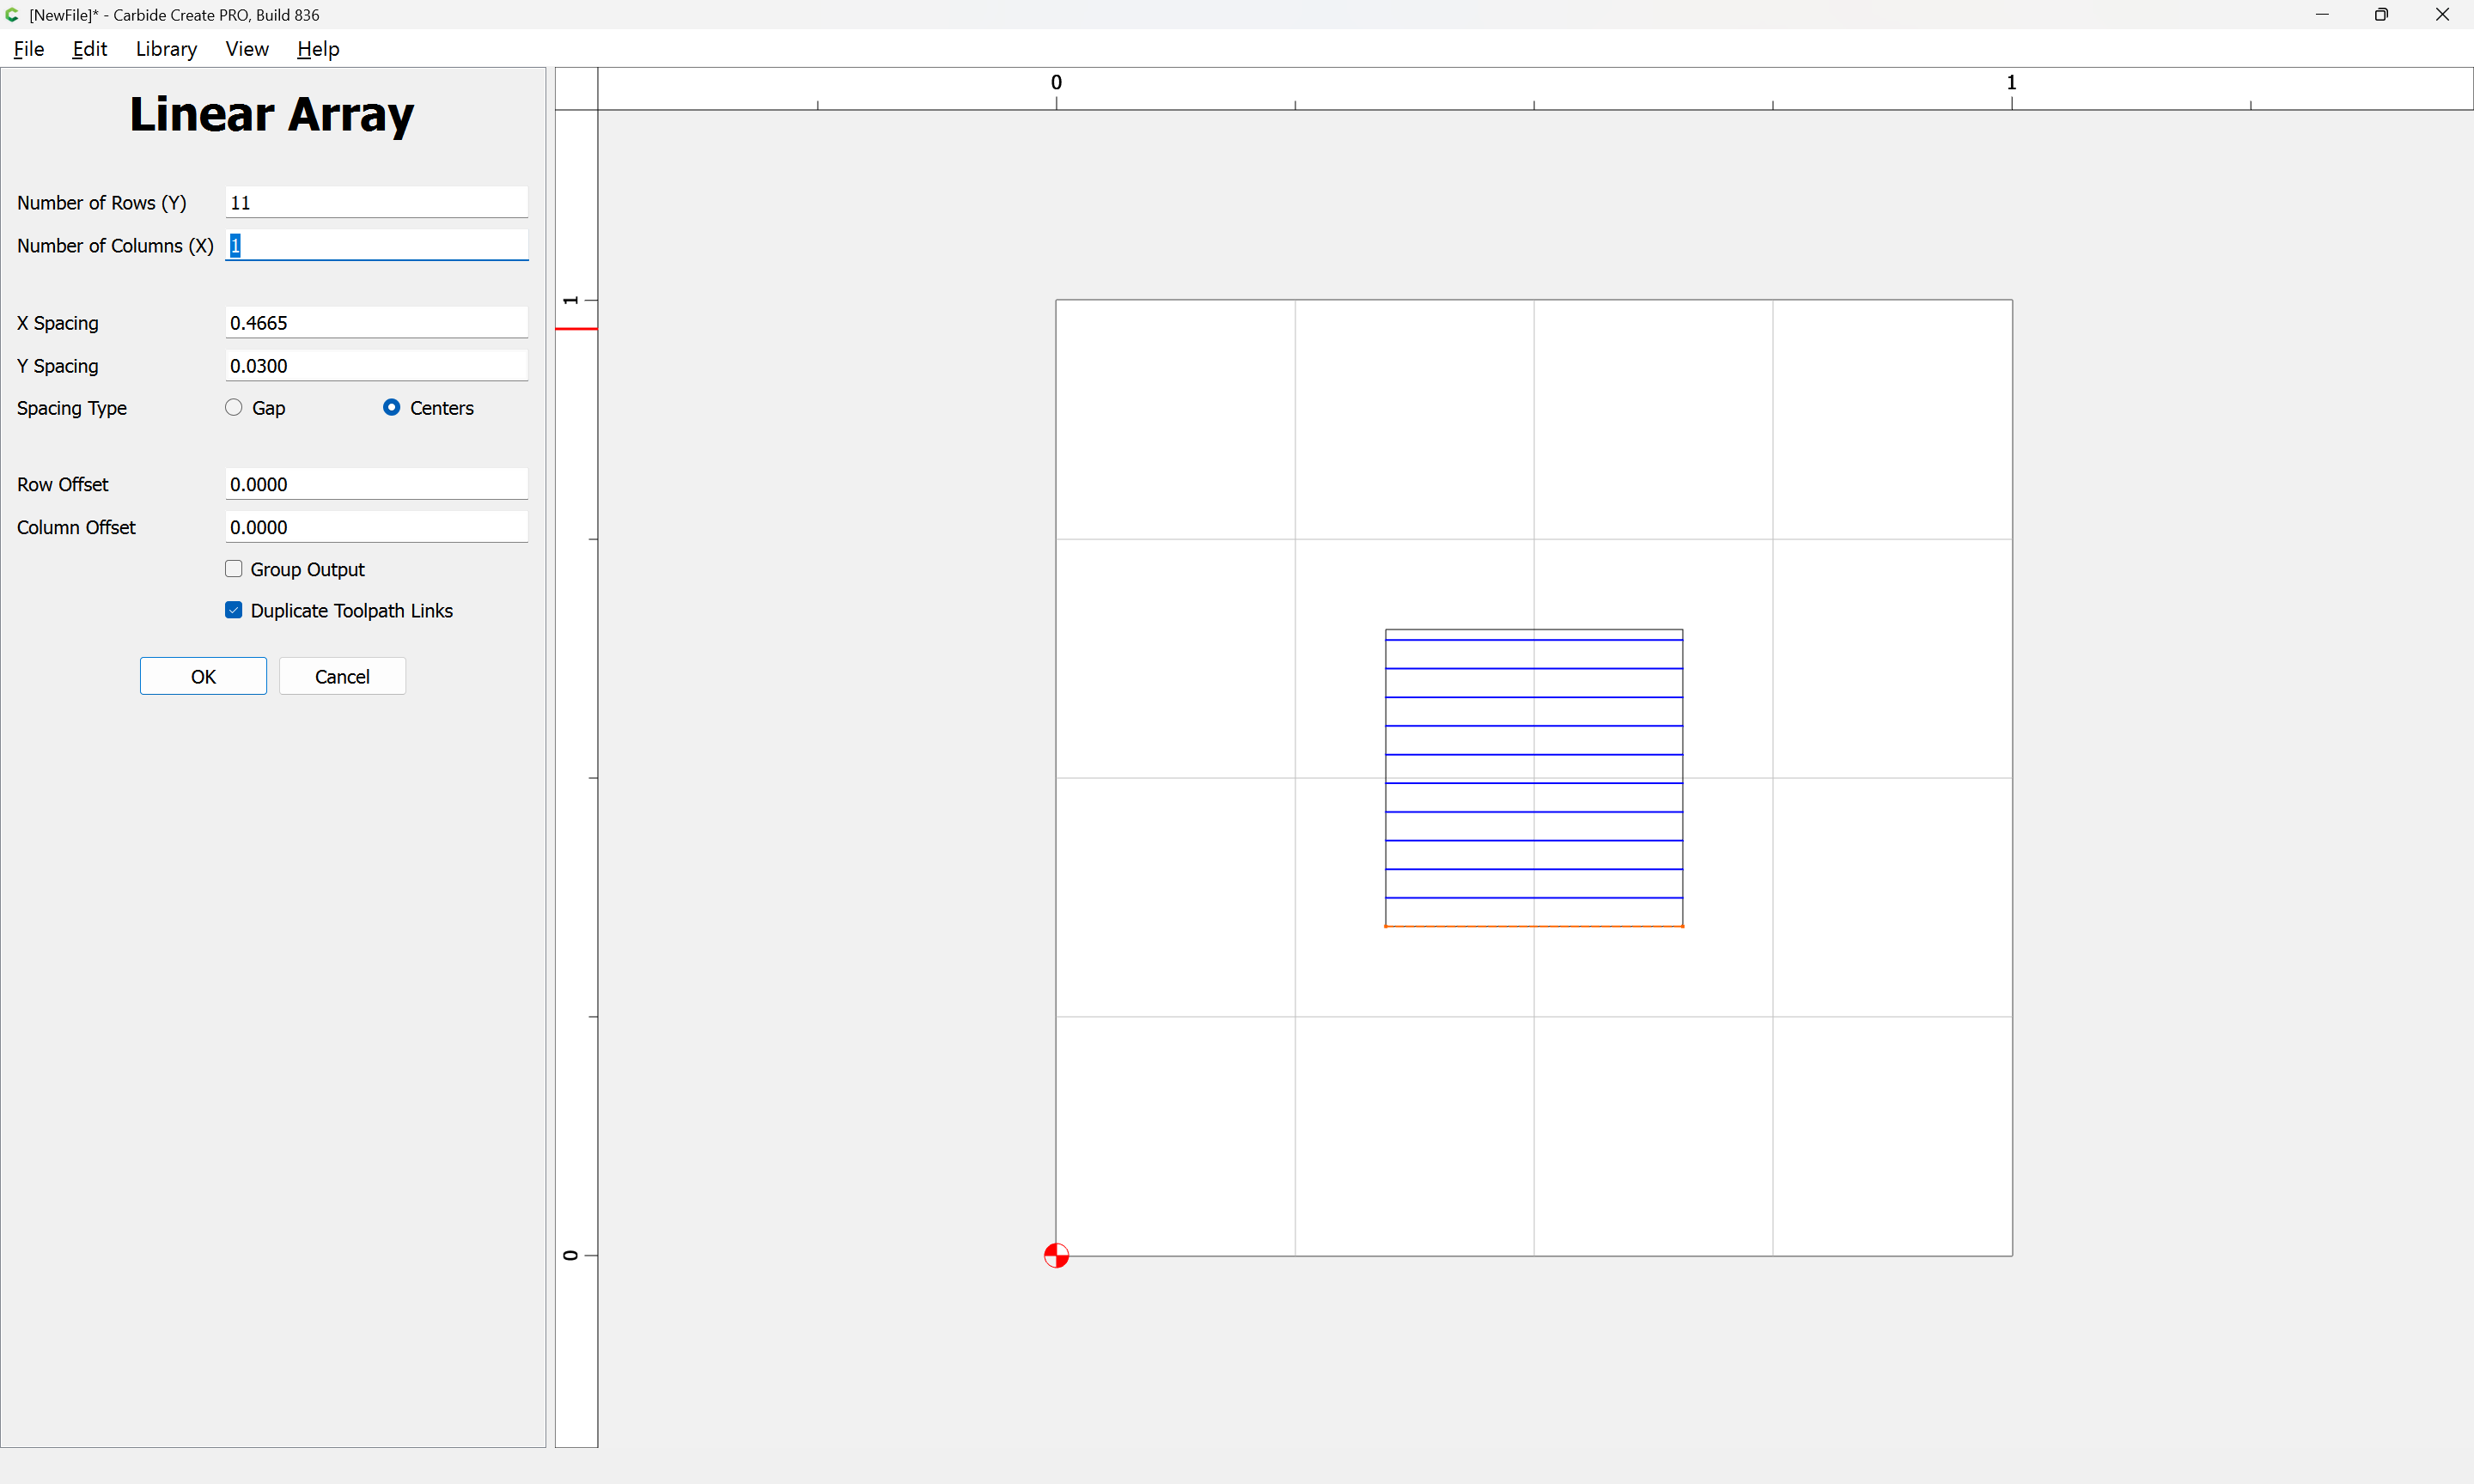The height and width of the screenshot is (1484, 2474).
Task: Focus the Y Spacing input
Action: point(376,366)
